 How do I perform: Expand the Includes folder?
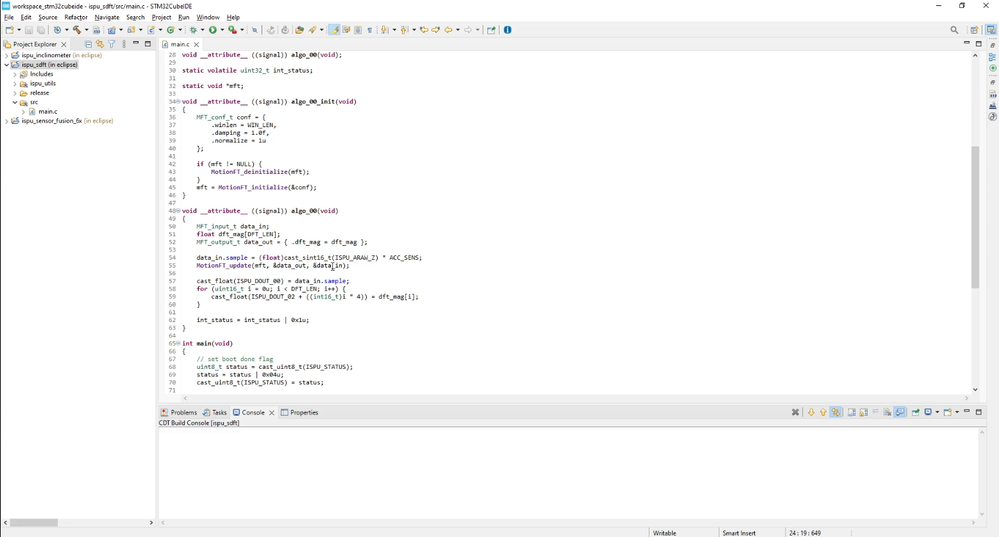click(15, 75)
